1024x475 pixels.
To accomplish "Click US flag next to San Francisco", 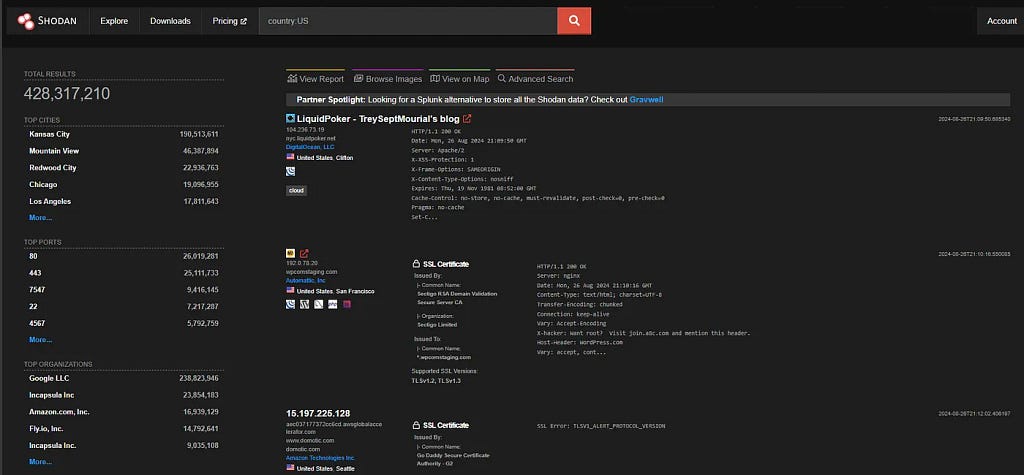I will 290,290.
